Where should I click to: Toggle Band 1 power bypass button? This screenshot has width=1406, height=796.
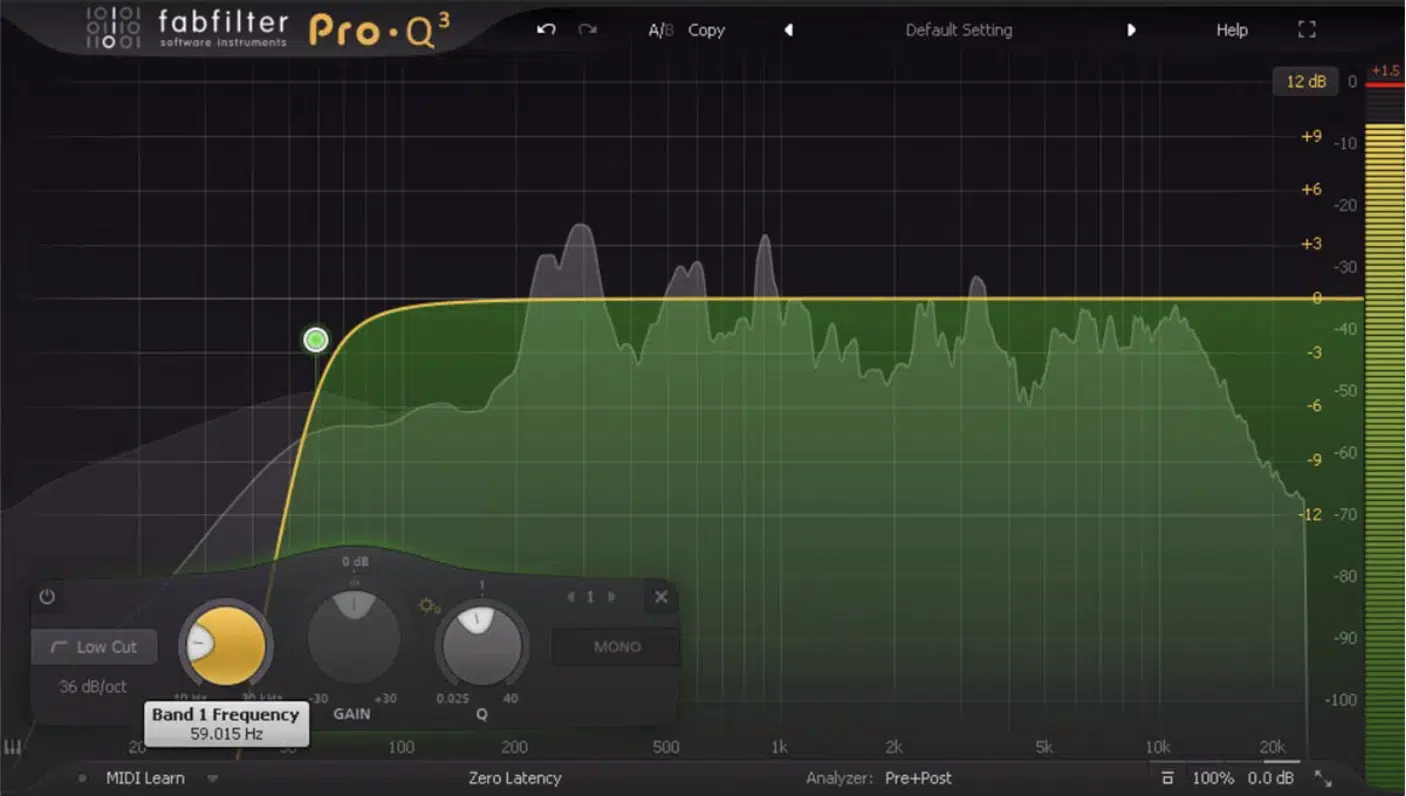pyautogui.click(x=47, y=597)
